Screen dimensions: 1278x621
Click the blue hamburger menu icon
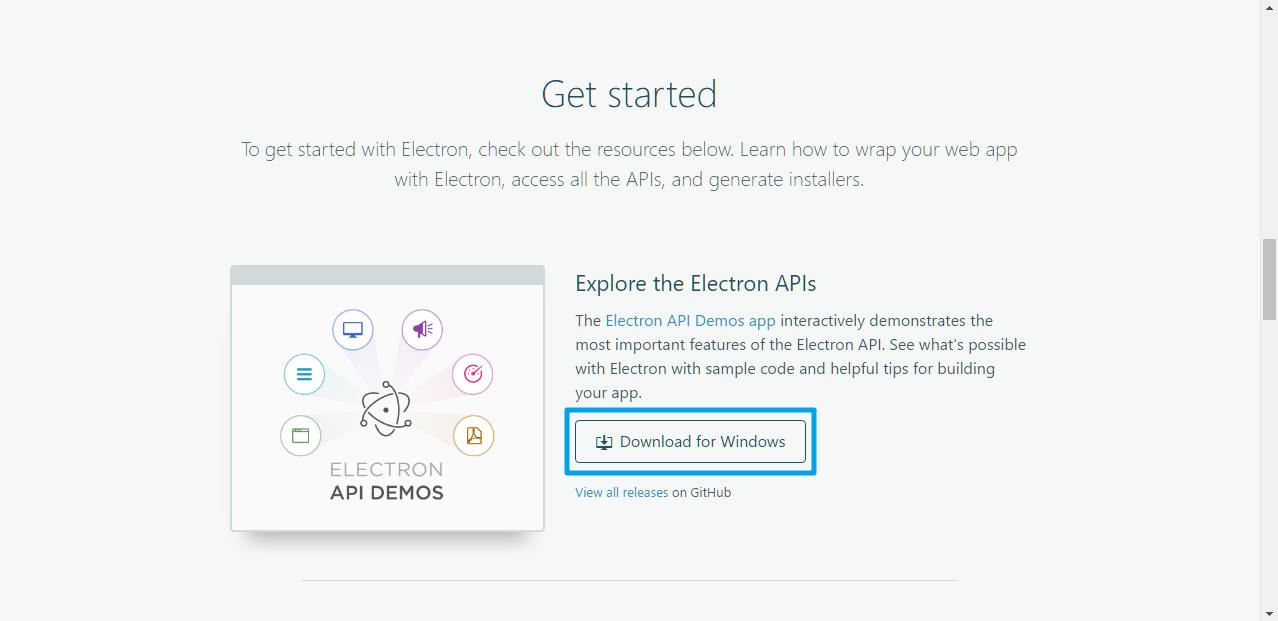(x=303, y=374)
